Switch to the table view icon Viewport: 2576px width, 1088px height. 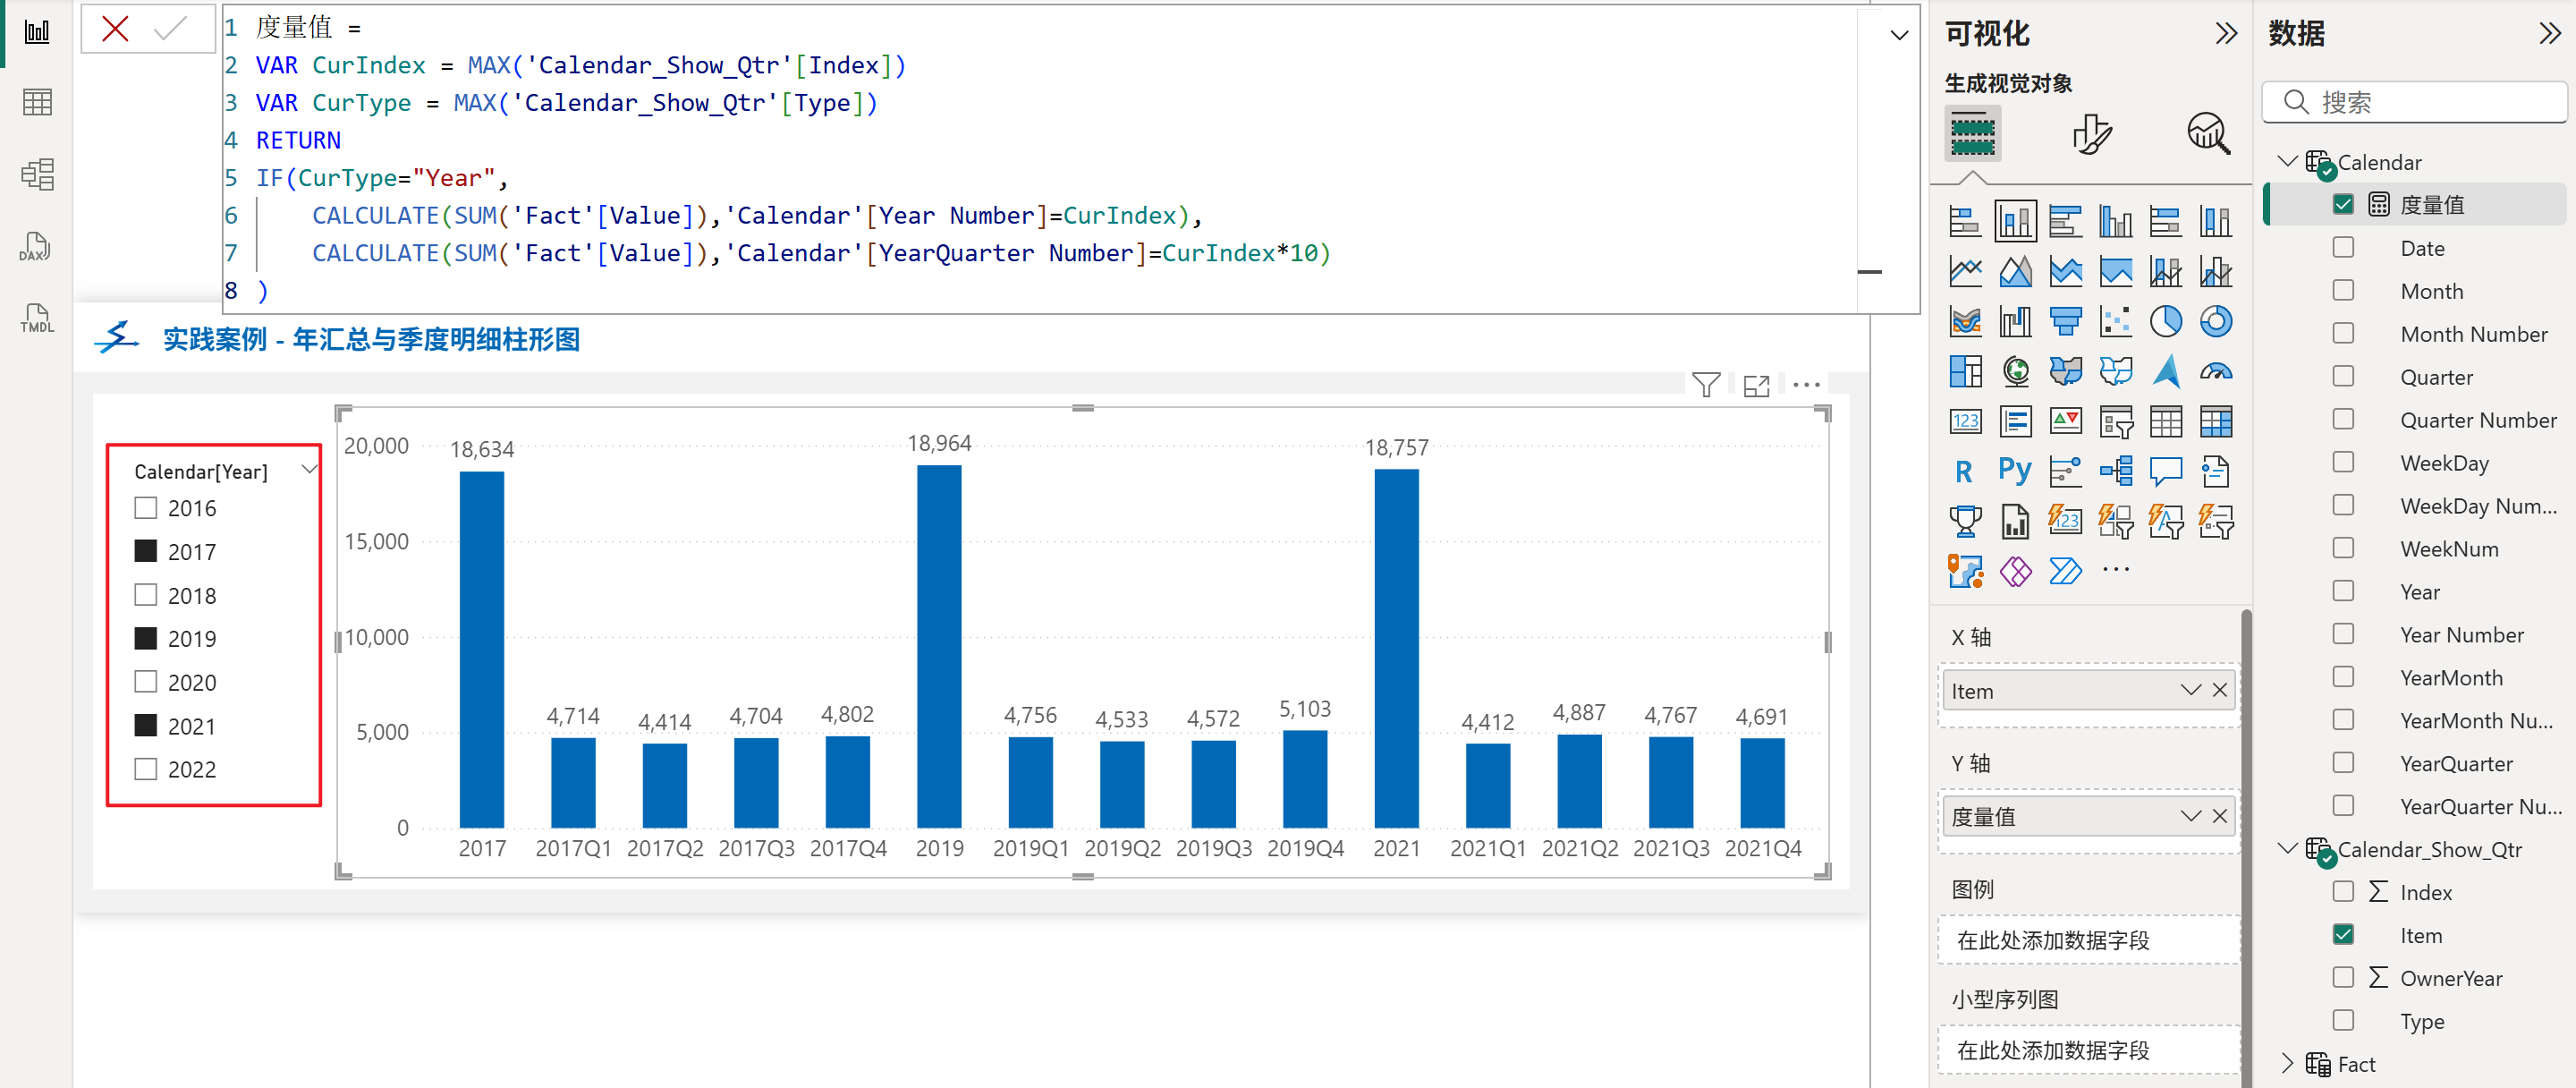[37, 102]
